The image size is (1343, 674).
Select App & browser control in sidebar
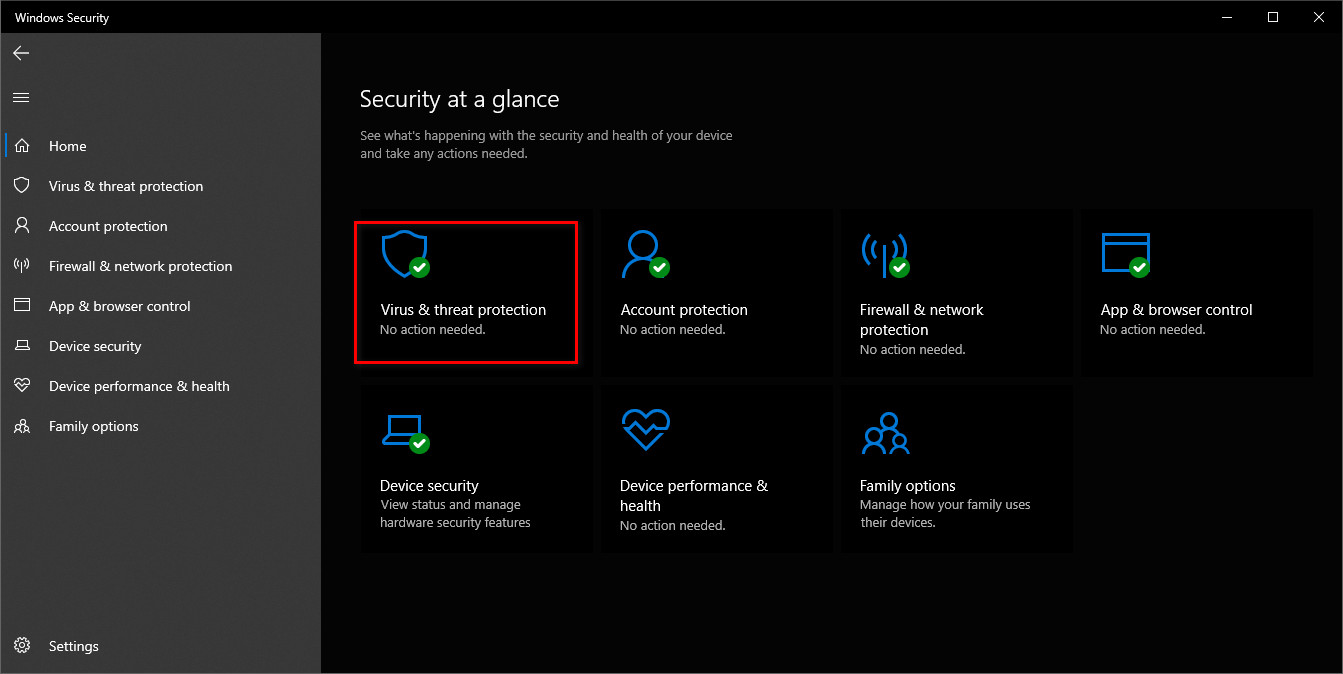(119, 306)
